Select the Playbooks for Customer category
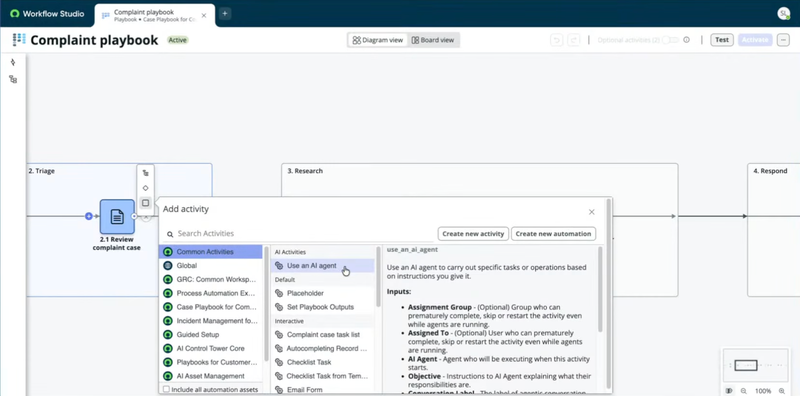 click(x=211, y=362)
